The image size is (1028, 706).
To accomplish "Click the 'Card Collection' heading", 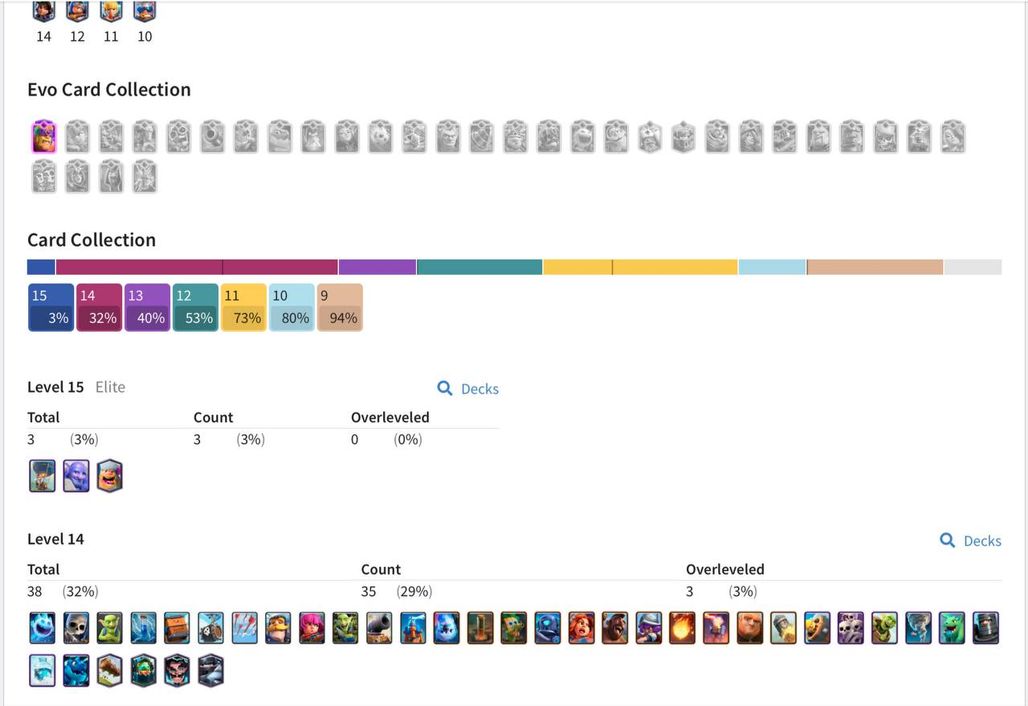I will click(x=92, y=240).
